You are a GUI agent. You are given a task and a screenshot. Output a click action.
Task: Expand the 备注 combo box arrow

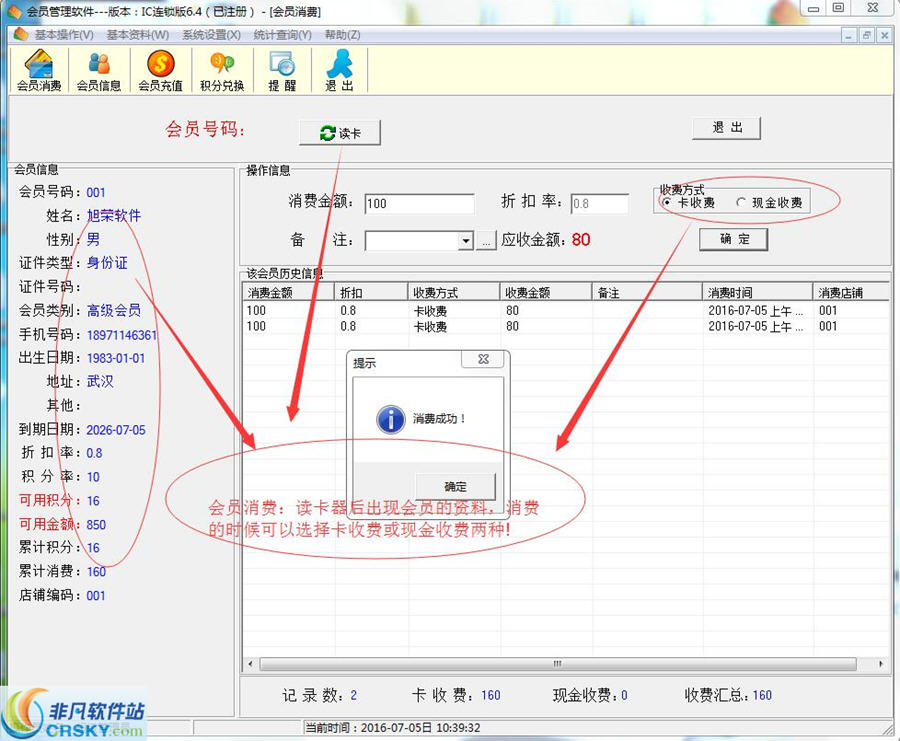(463, 240)
